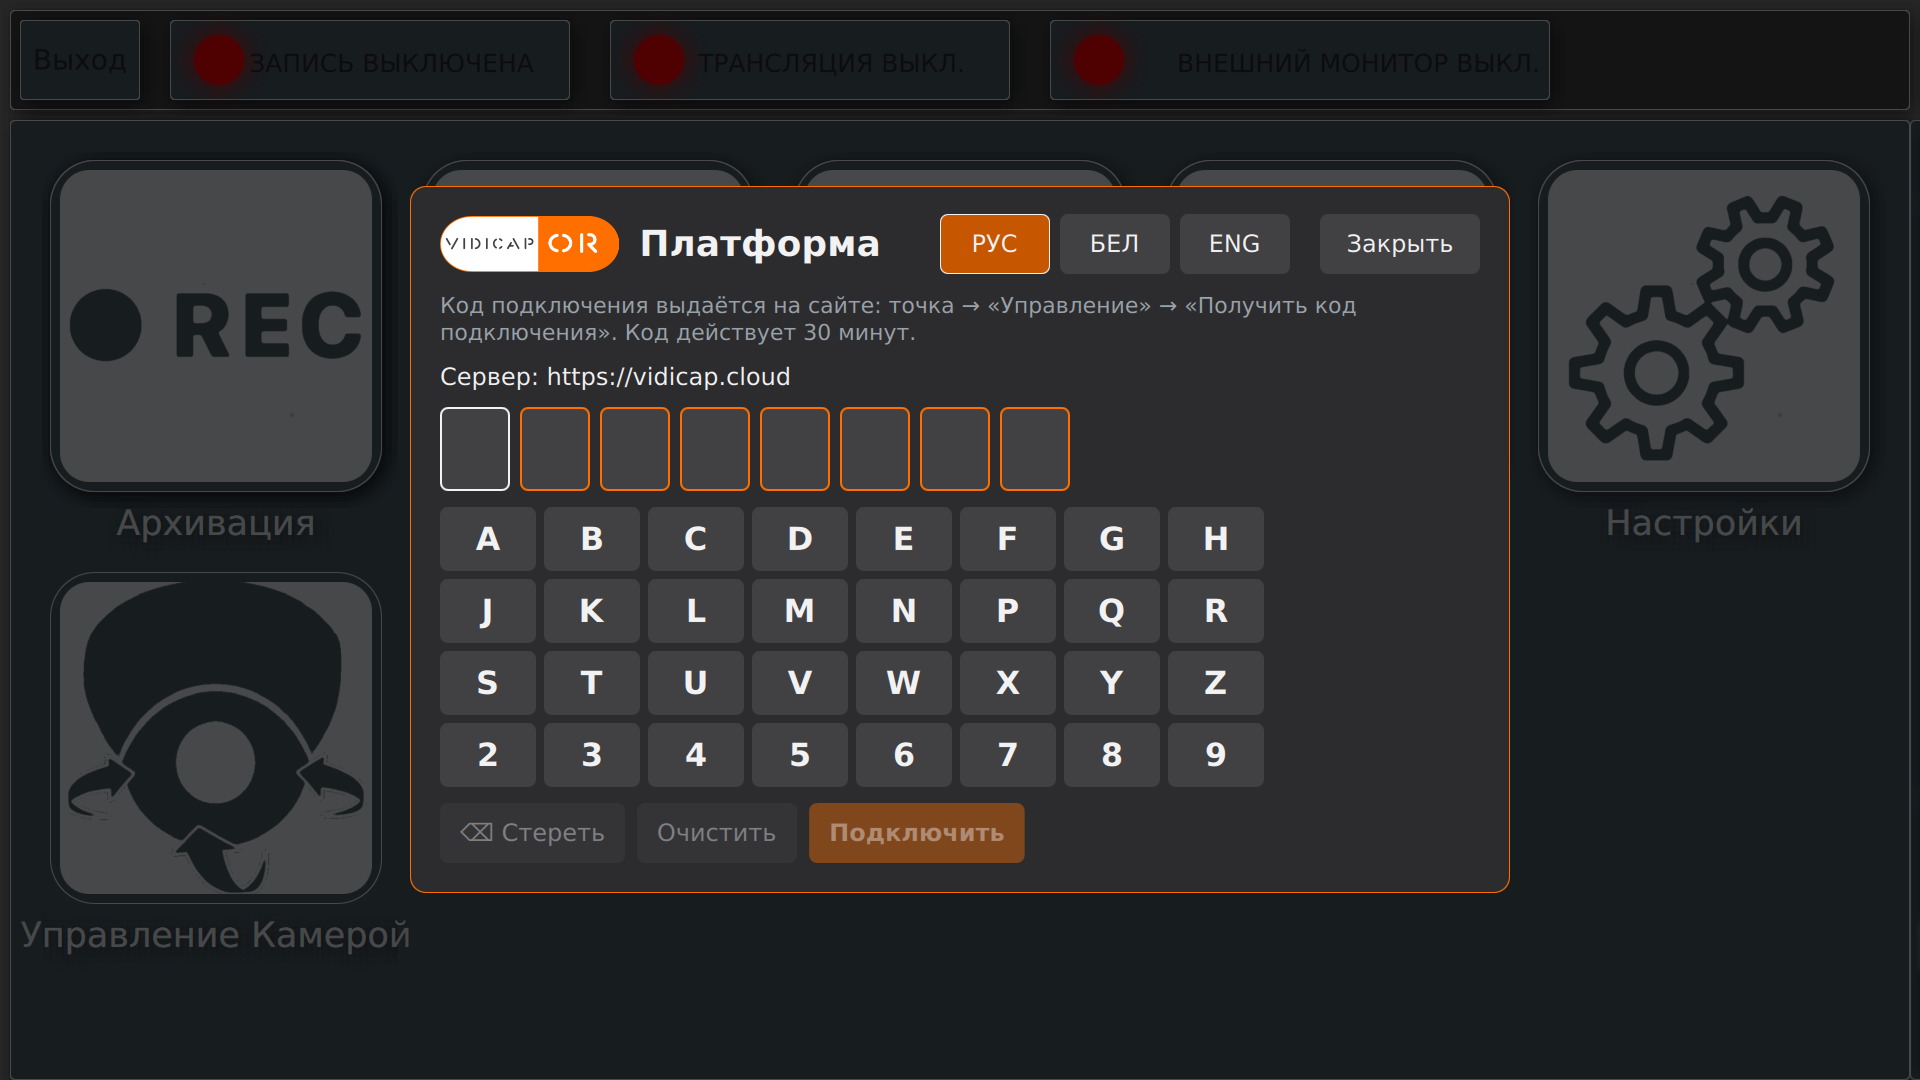The image size is (1920, 1080).
Task: Focus the last code input box
Action: (x=1035, y=449)
